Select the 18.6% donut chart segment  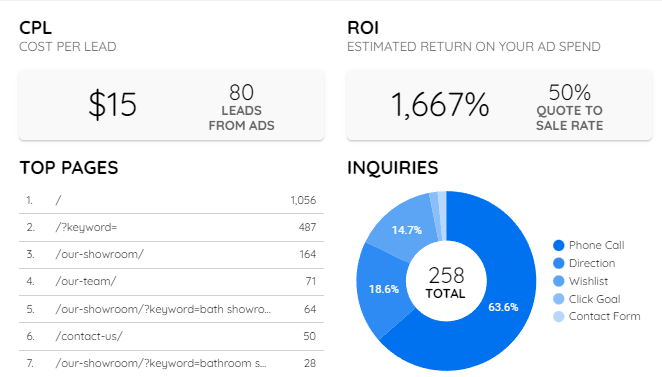pyautogui.click(x=383, y=289)
